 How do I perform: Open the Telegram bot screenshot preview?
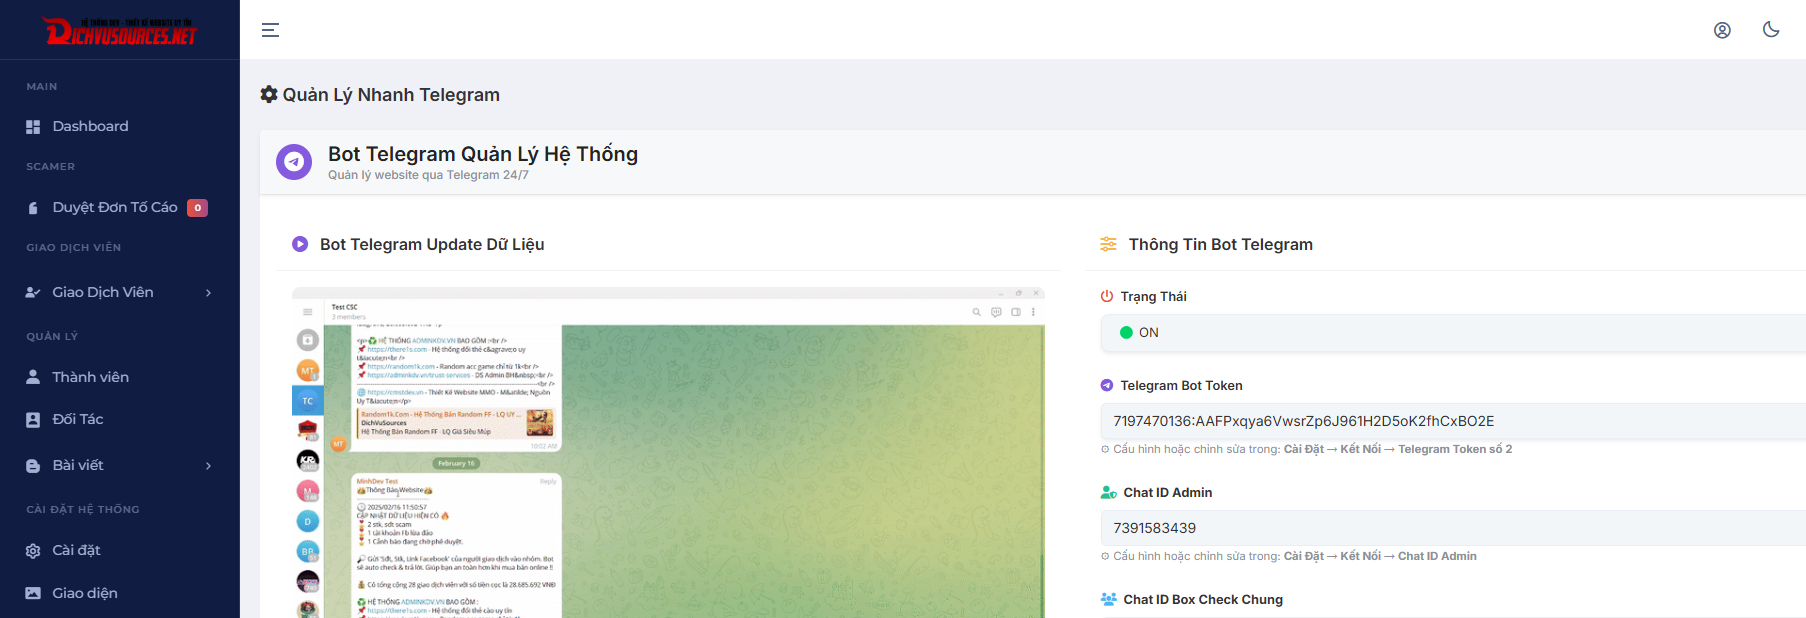click(x=668, y=453)
